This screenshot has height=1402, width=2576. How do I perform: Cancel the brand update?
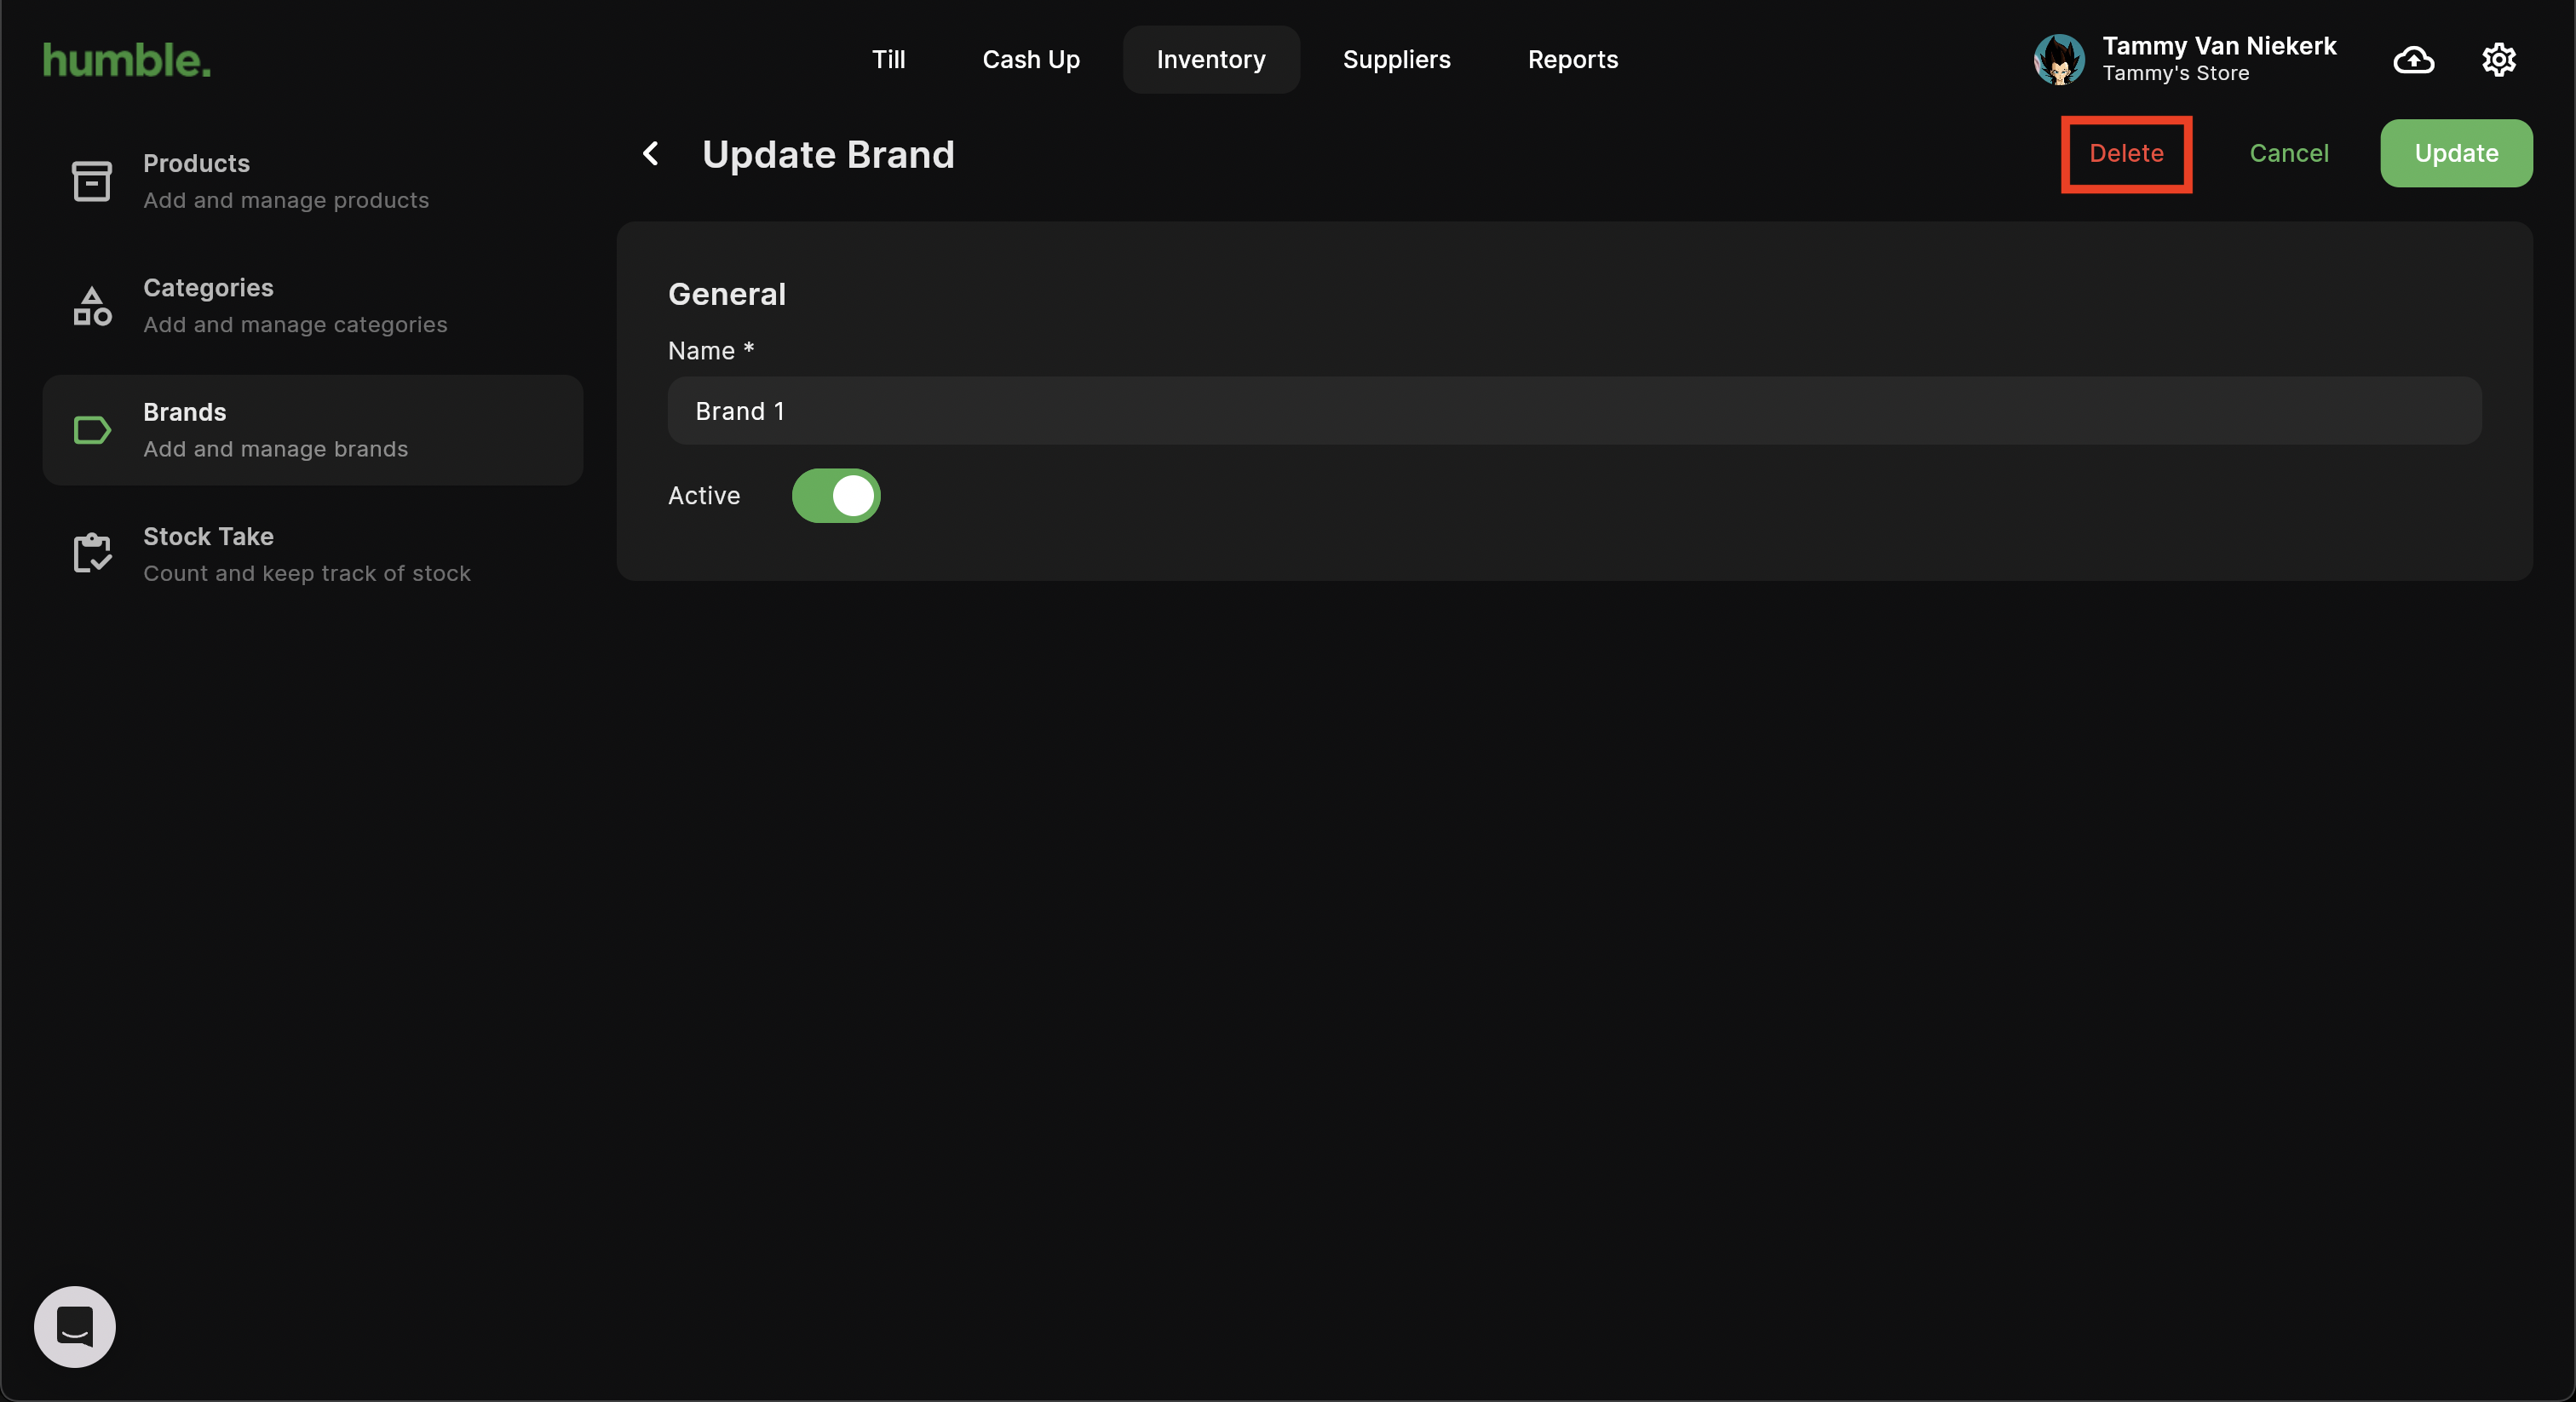2289,153
